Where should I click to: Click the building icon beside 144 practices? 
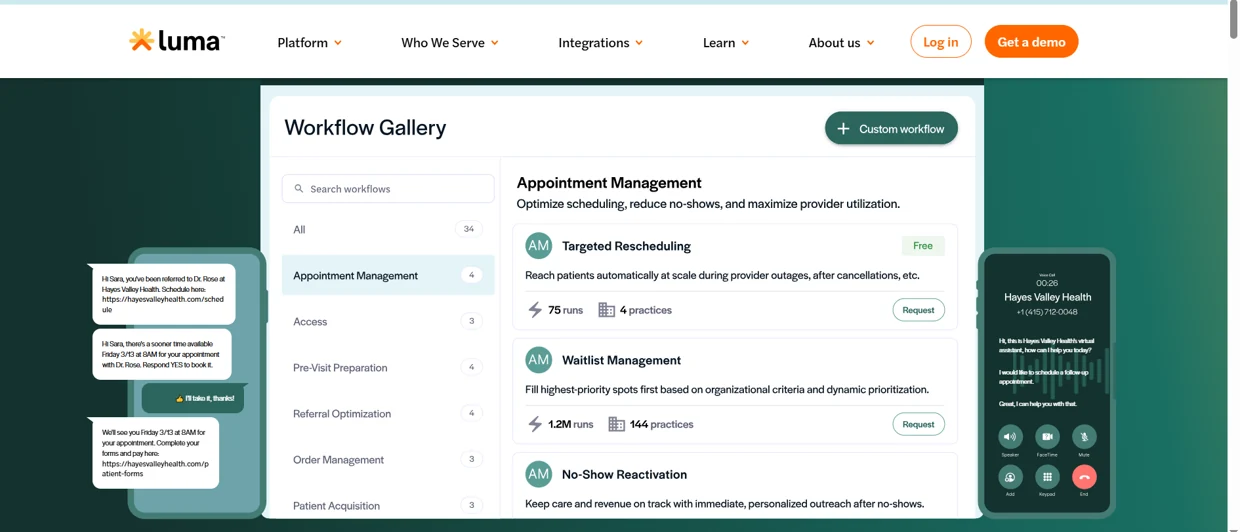click(x=616, y=424)
